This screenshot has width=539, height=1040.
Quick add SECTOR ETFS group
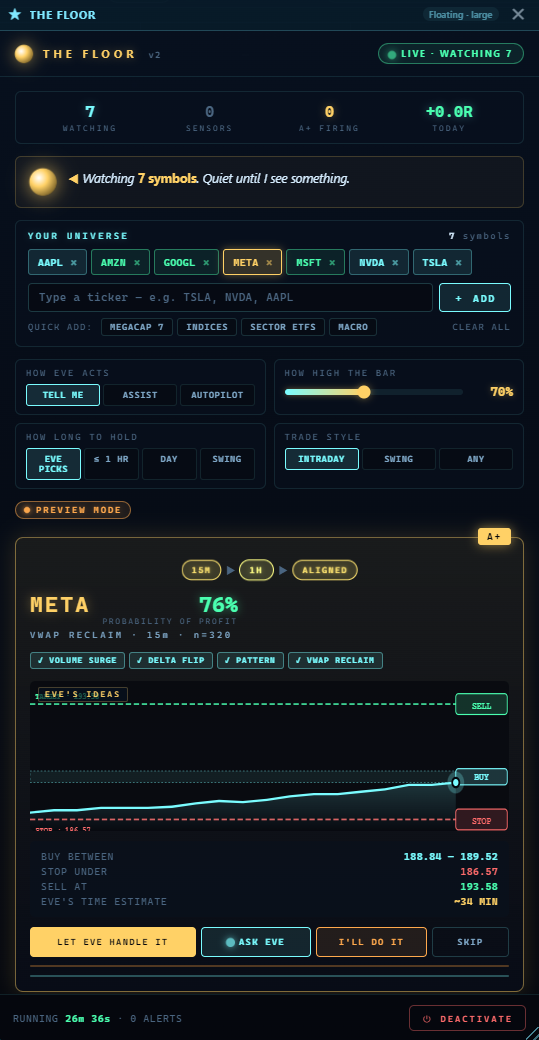pyautogui.click(x=283, y=327)
